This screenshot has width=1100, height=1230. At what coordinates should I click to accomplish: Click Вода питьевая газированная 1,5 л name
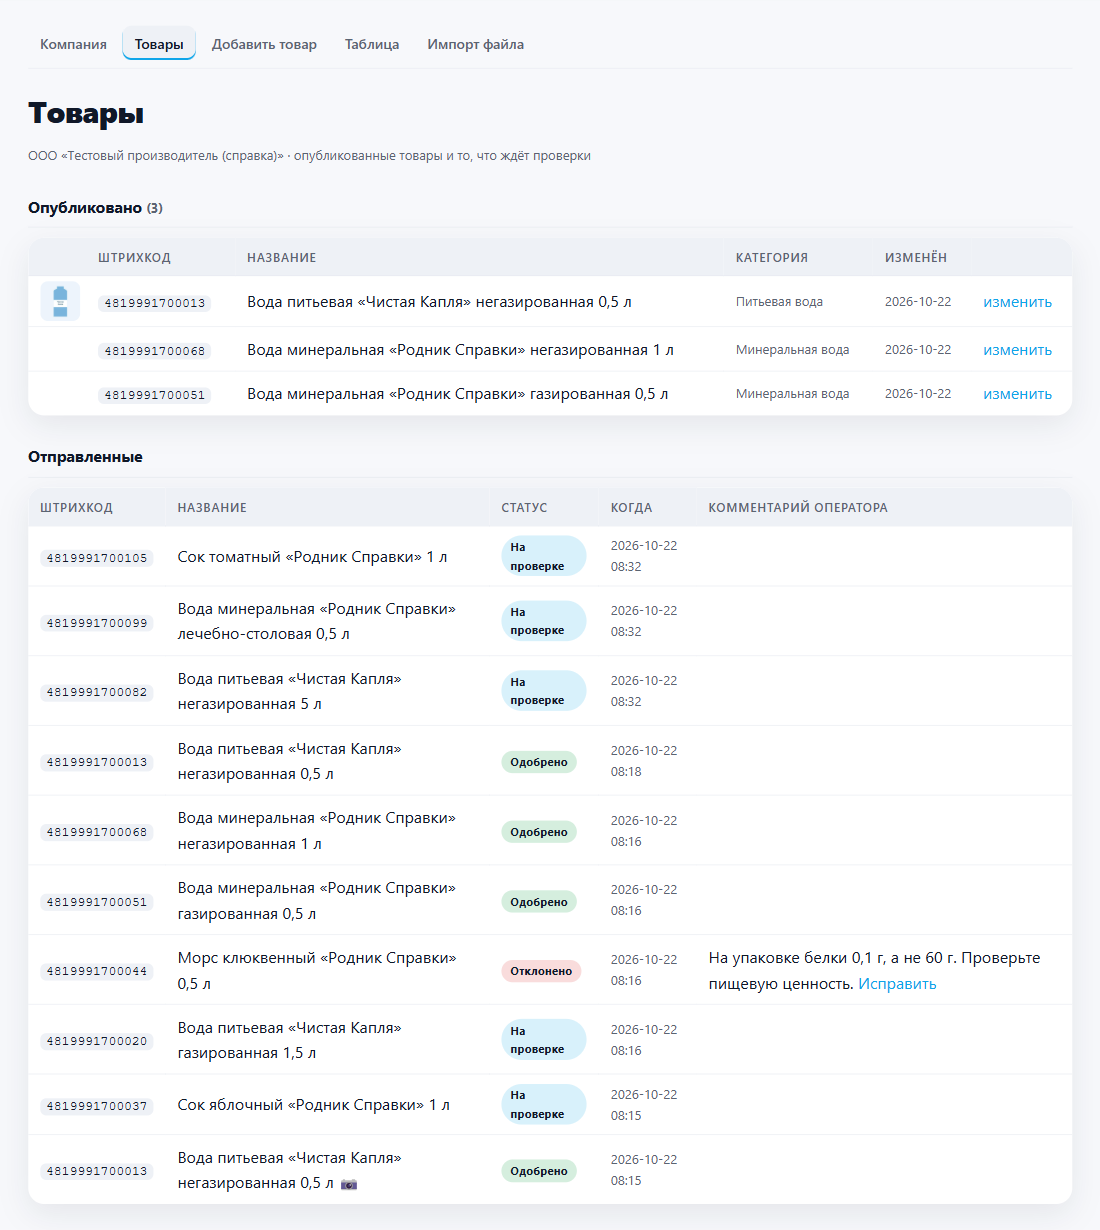tap(290, 1040)
